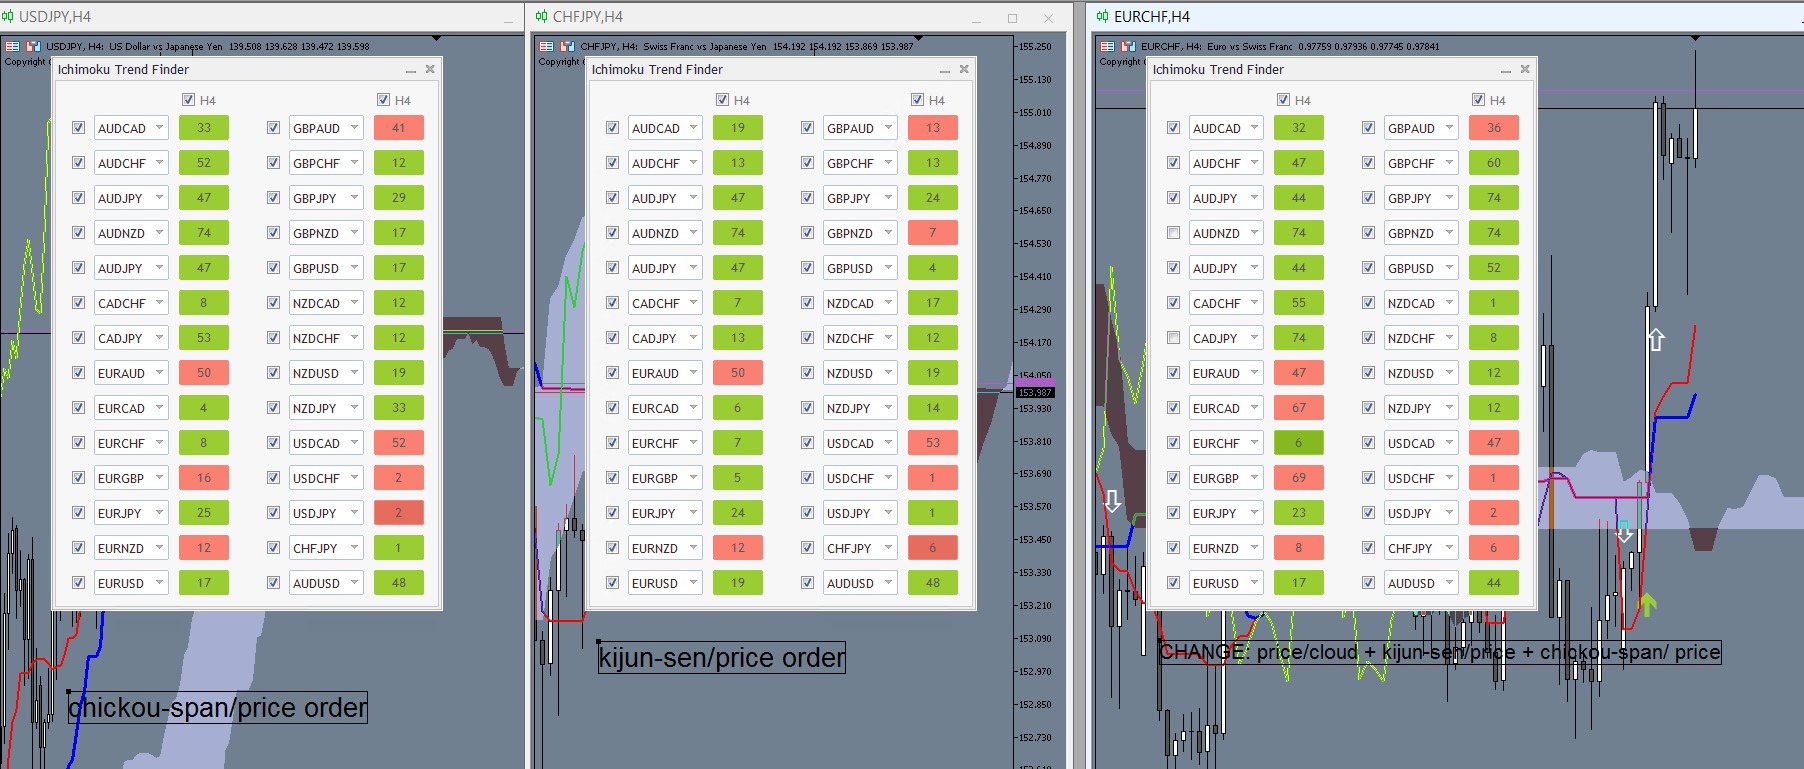
Task: Open CADCHF symbol dropdown in CHFJPY panel
Action: click(x=664, y=303)
